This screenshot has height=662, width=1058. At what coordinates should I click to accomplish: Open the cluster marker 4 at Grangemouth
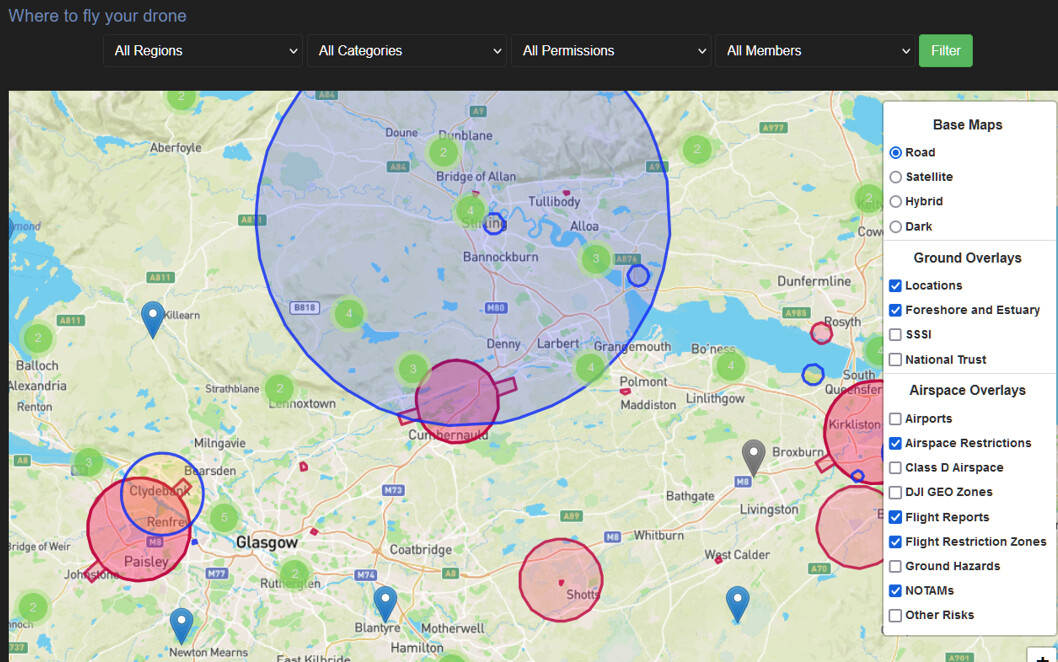pyautogui.click(x=590, y=367)
